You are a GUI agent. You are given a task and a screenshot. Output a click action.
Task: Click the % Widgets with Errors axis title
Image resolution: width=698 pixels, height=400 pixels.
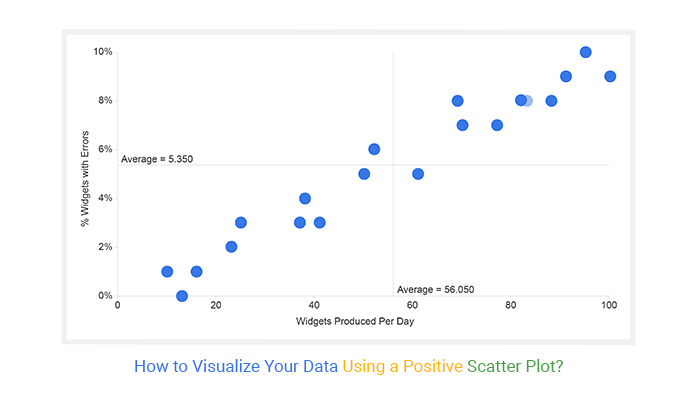pos(85,179)
